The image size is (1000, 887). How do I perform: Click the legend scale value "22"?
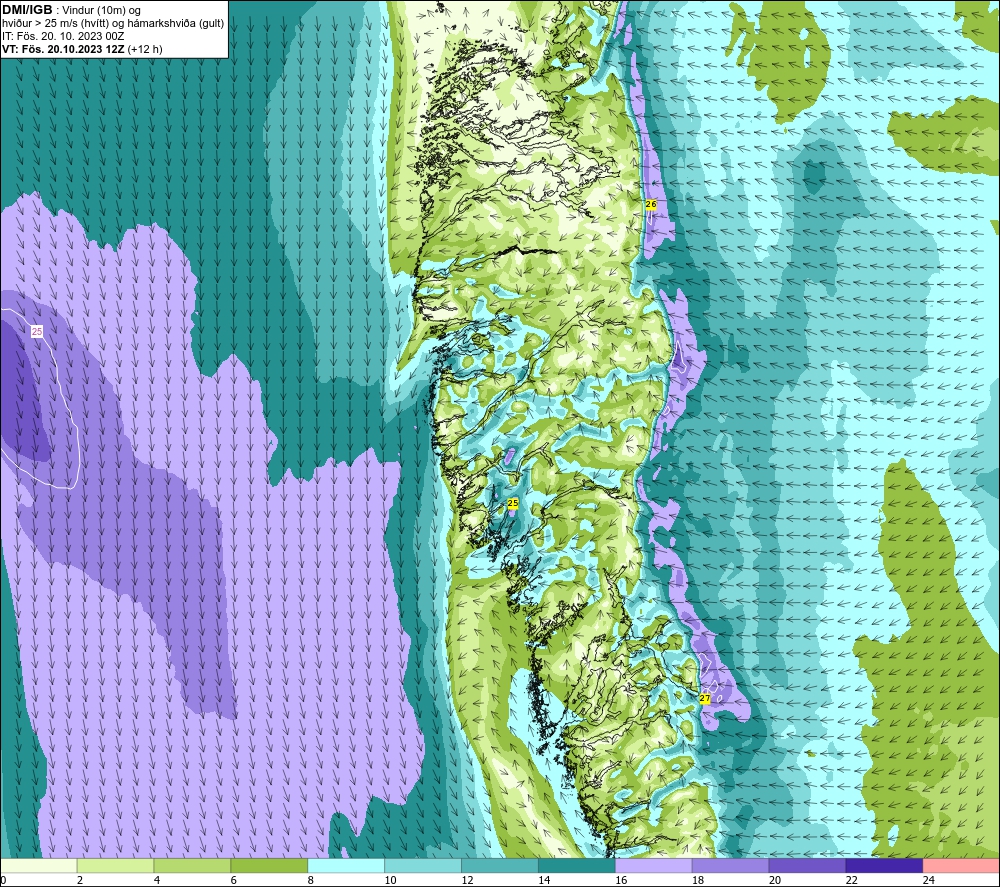point(851,881)
